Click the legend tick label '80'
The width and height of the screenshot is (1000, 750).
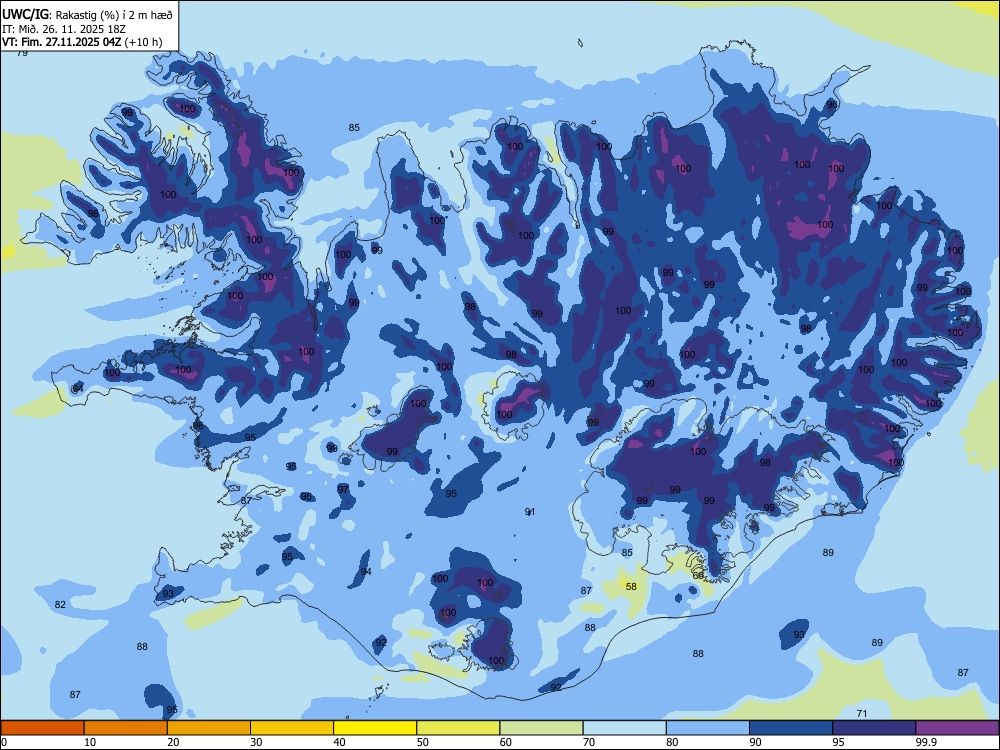[x=672, y=742]
